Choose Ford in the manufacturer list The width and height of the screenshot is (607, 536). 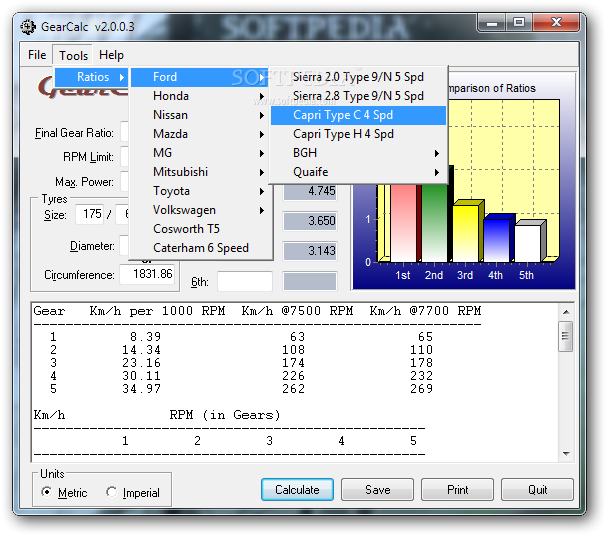coord(200,77)
